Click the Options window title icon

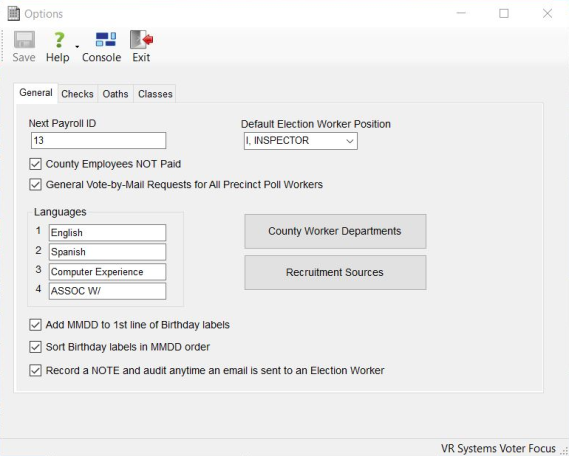click(13, 14)
